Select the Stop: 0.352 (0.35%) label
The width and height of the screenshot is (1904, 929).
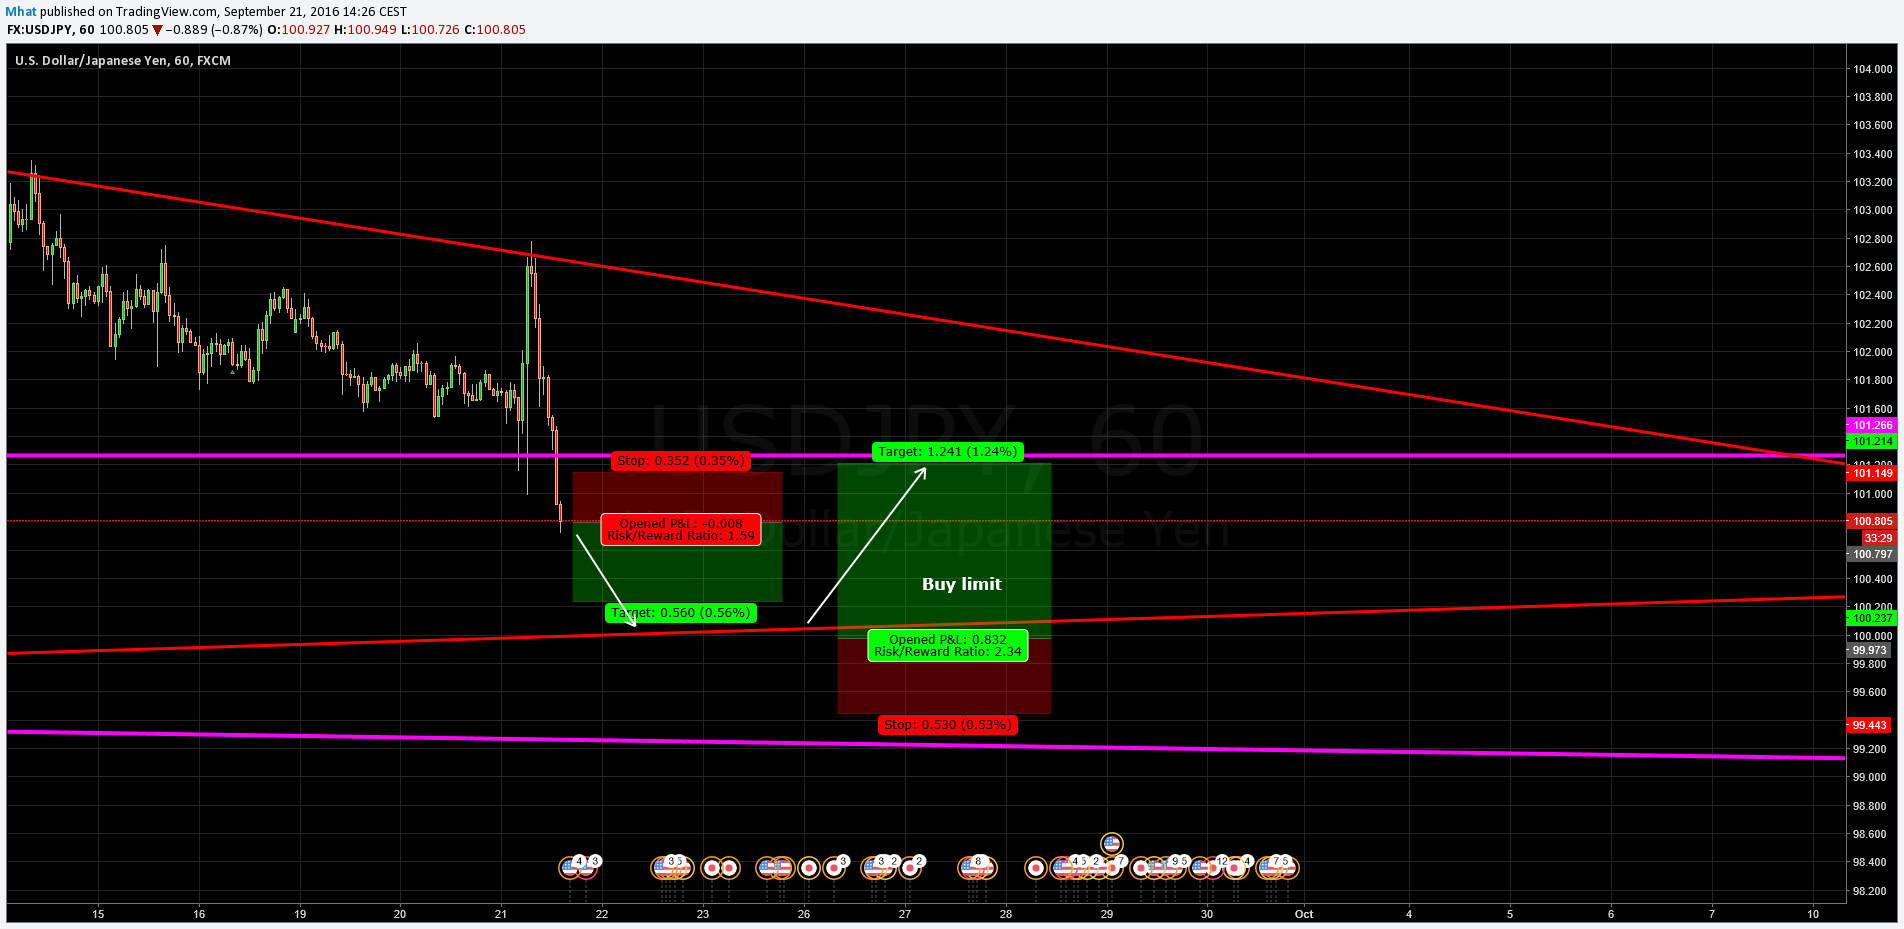pyautogui.click(x=681, y=461)
